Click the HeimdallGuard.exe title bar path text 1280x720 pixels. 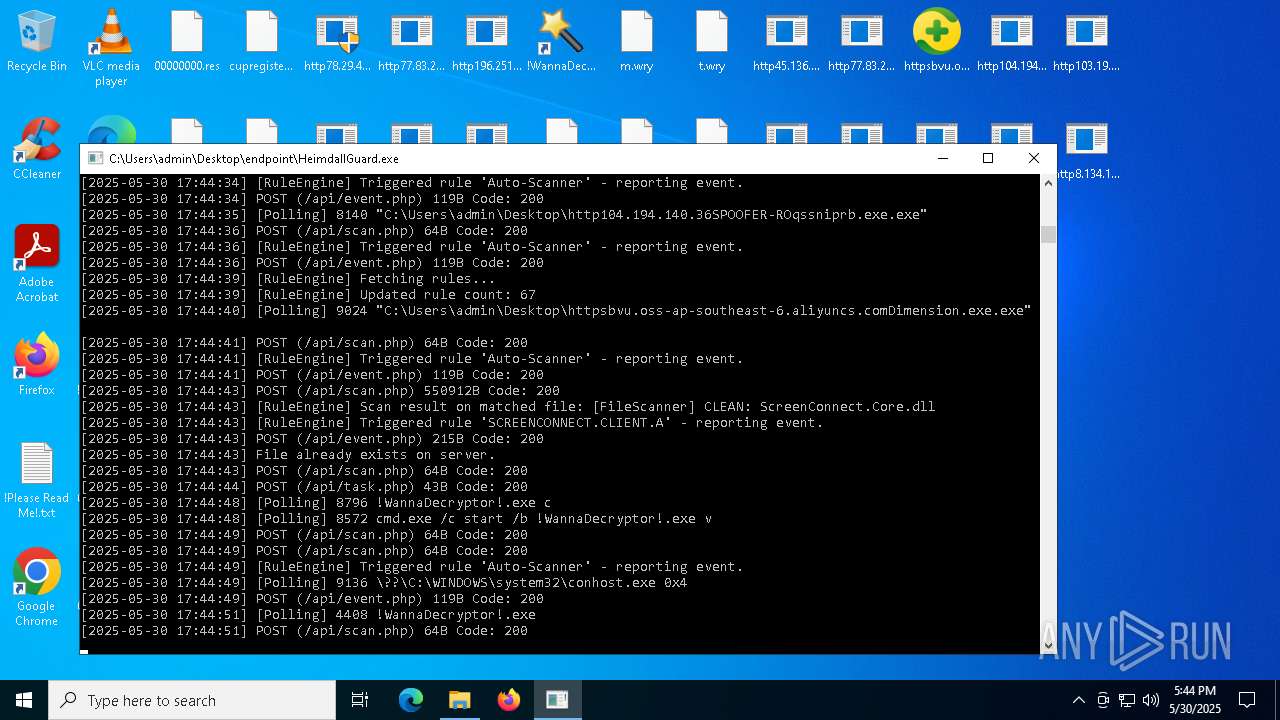pos(254,158)
